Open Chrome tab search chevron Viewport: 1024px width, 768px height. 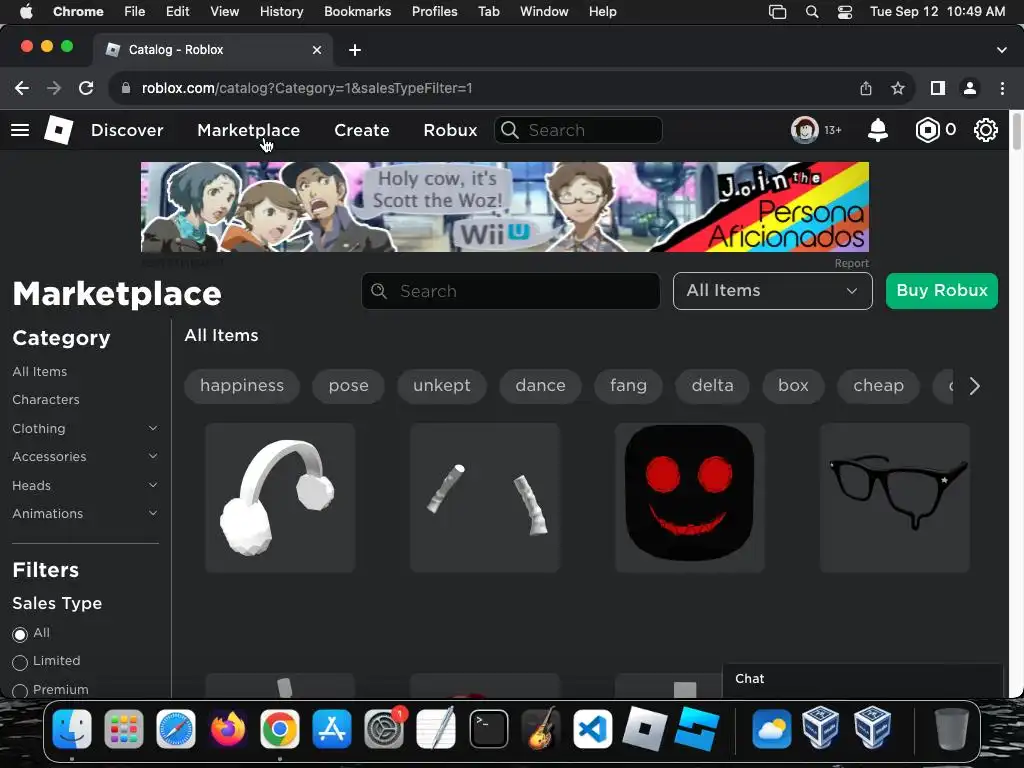tap(1001, 50)
